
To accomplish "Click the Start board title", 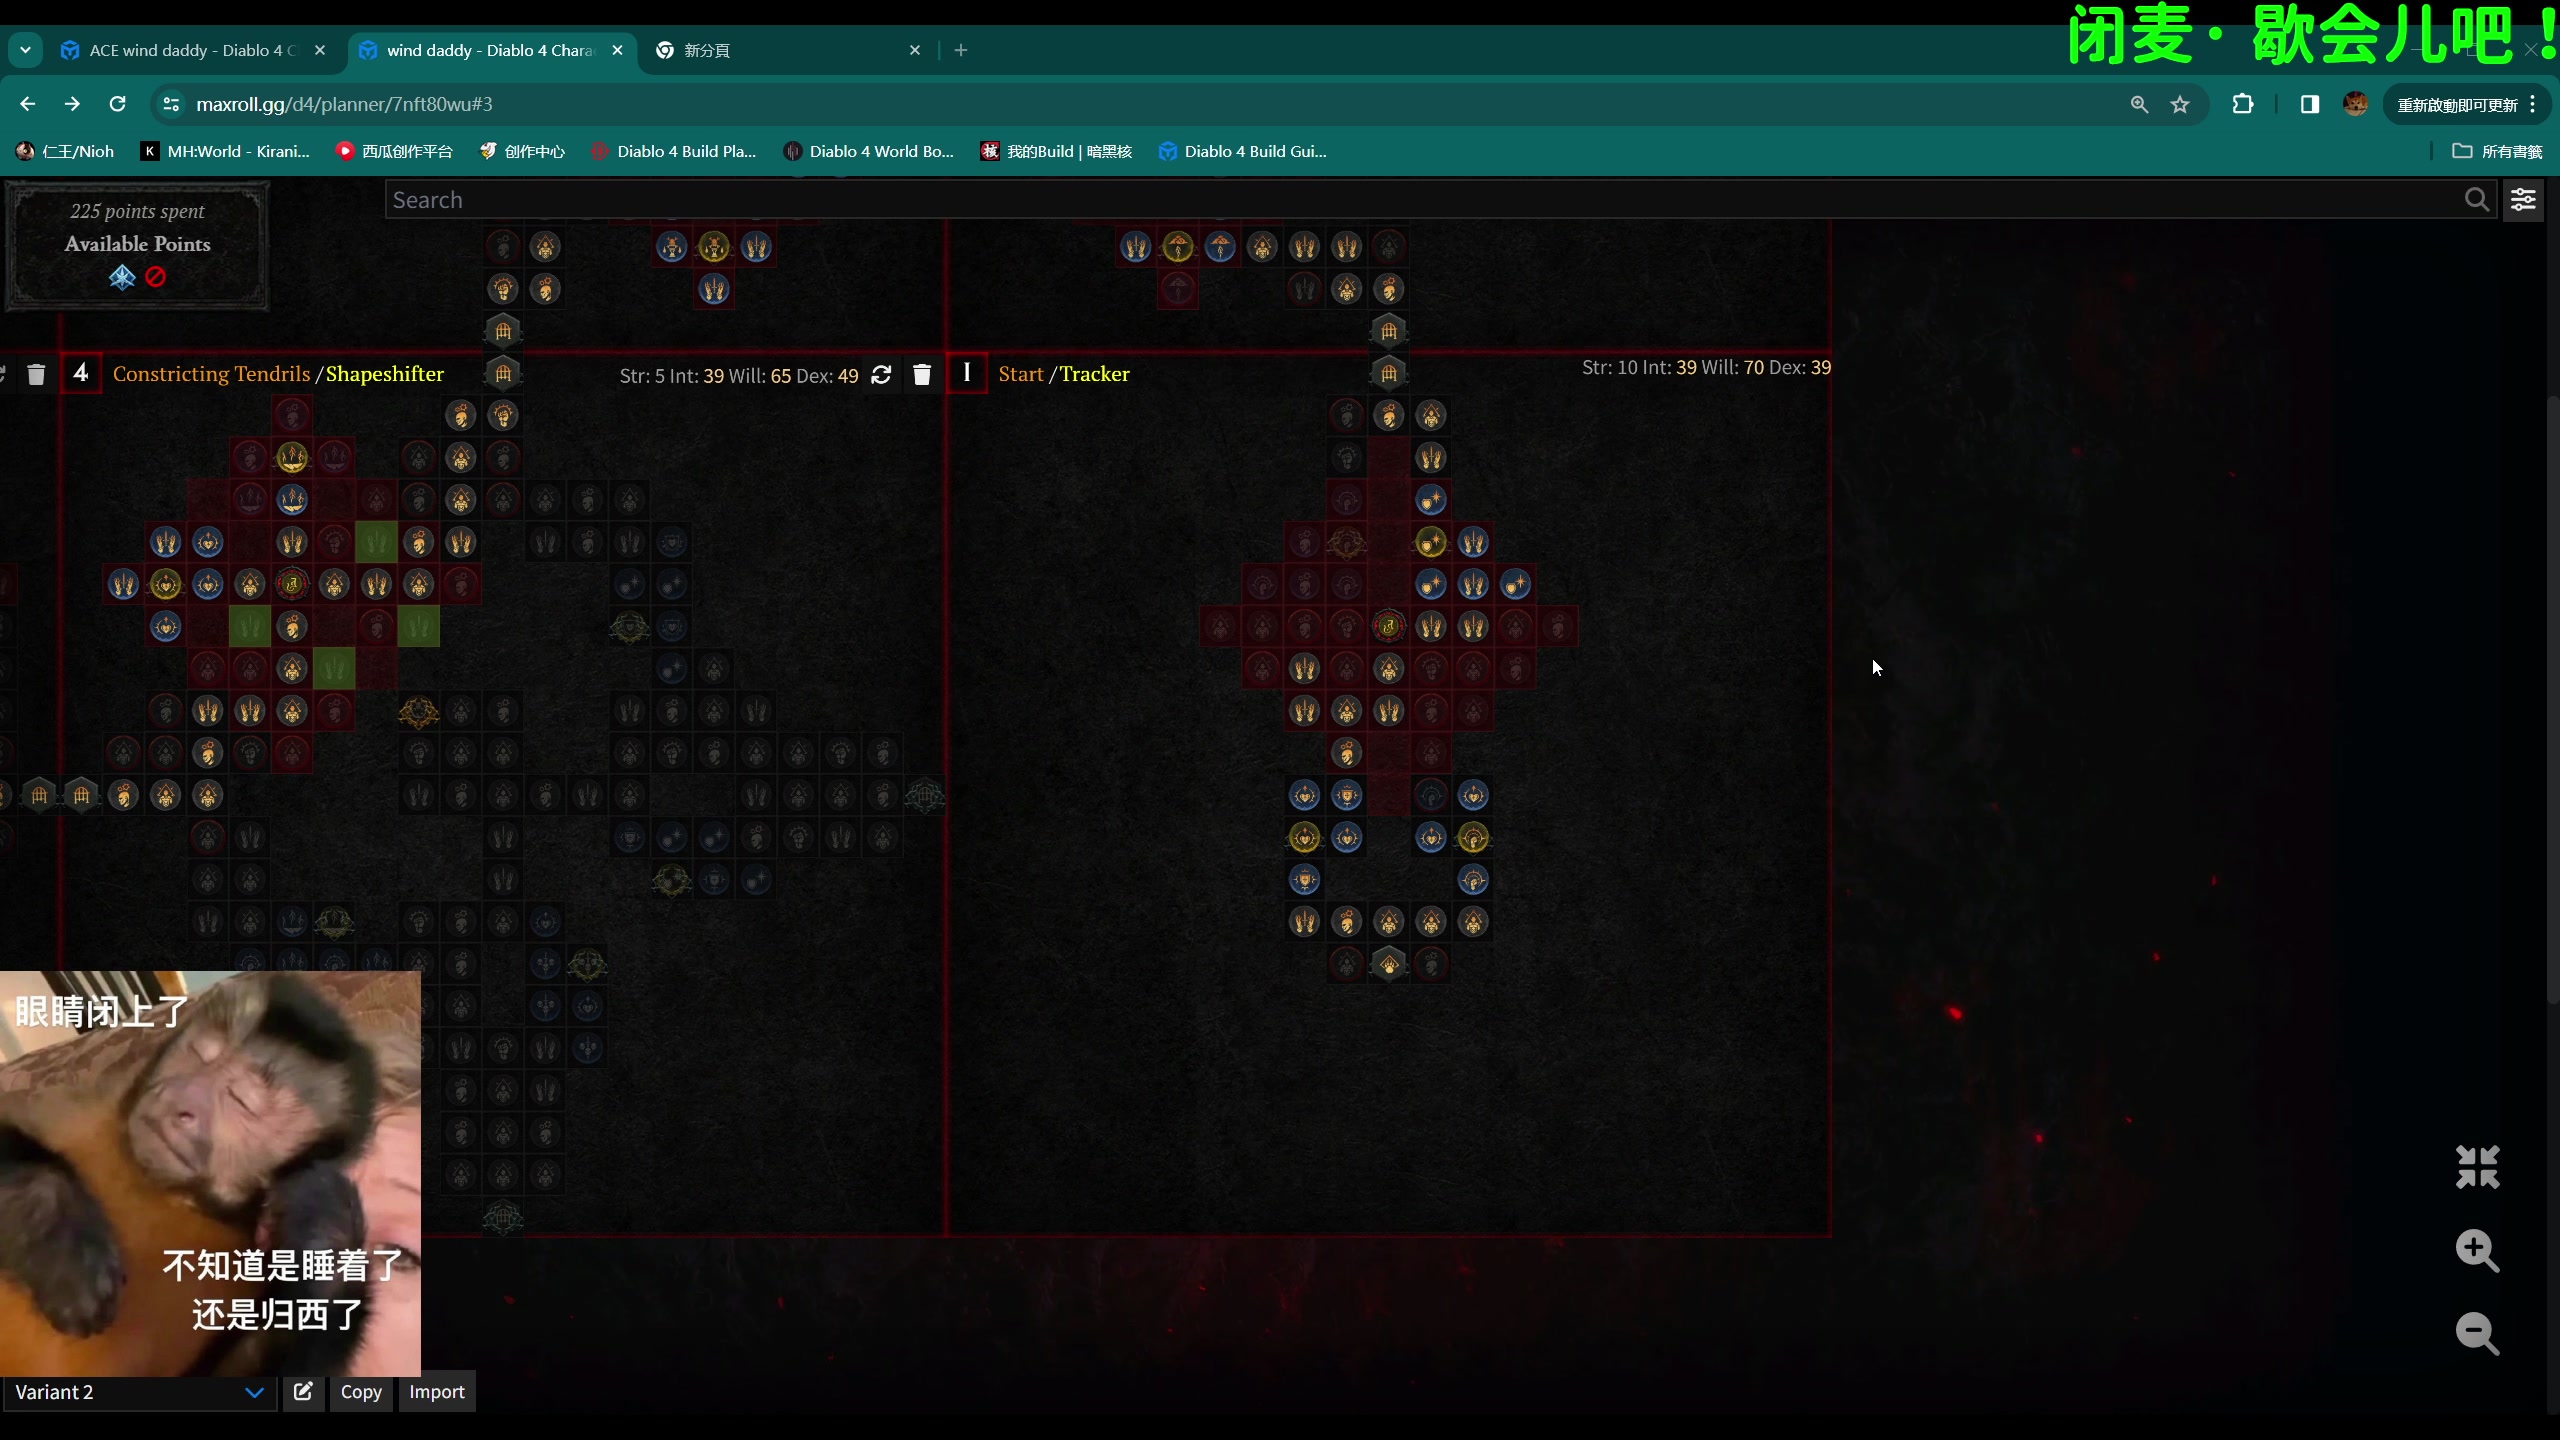I will click(1021, 374).
